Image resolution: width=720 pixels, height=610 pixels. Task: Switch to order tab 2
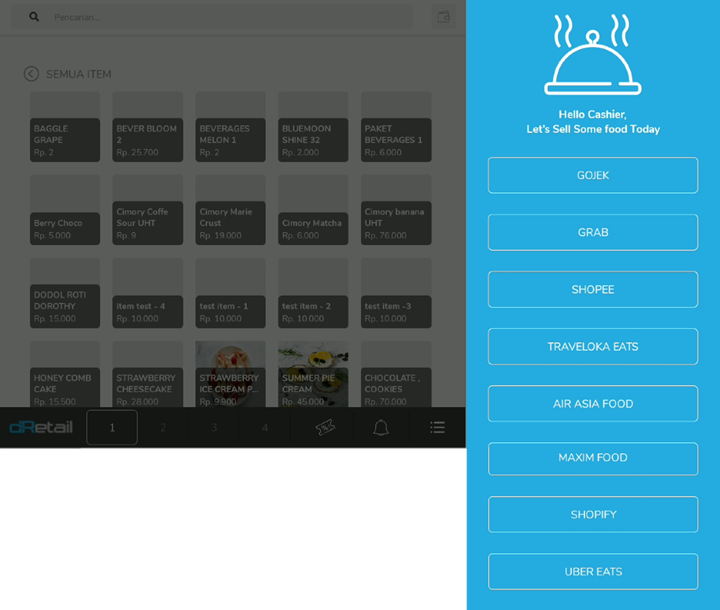pos(164,428)
